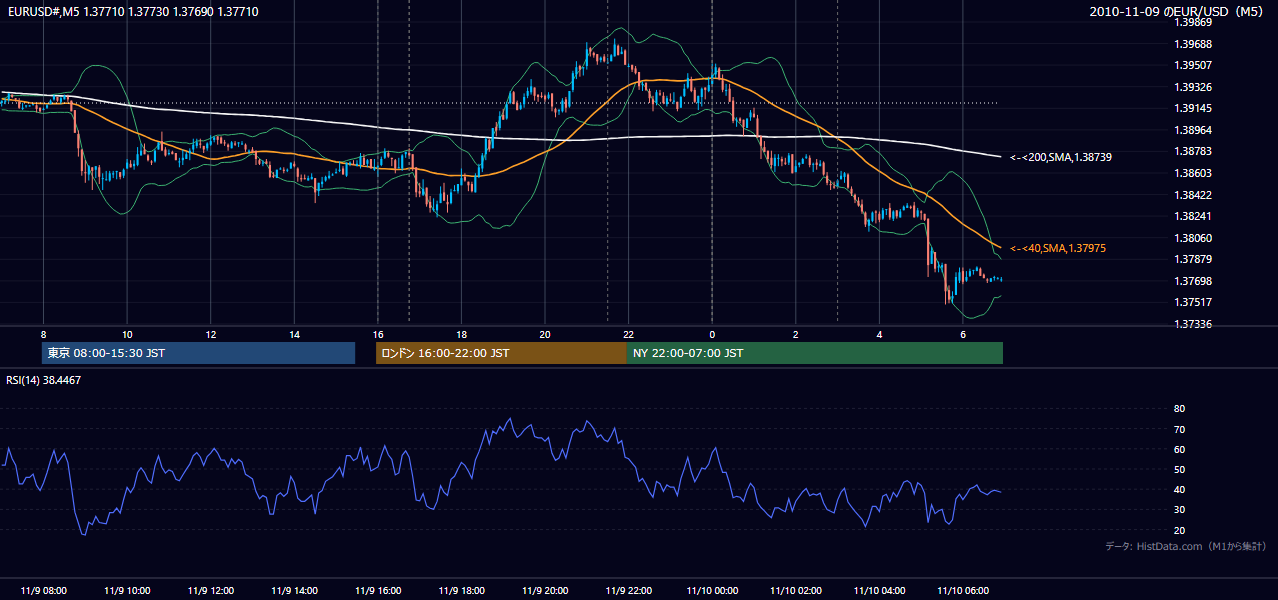Click price axis value 1.38060

[1192, 238]
